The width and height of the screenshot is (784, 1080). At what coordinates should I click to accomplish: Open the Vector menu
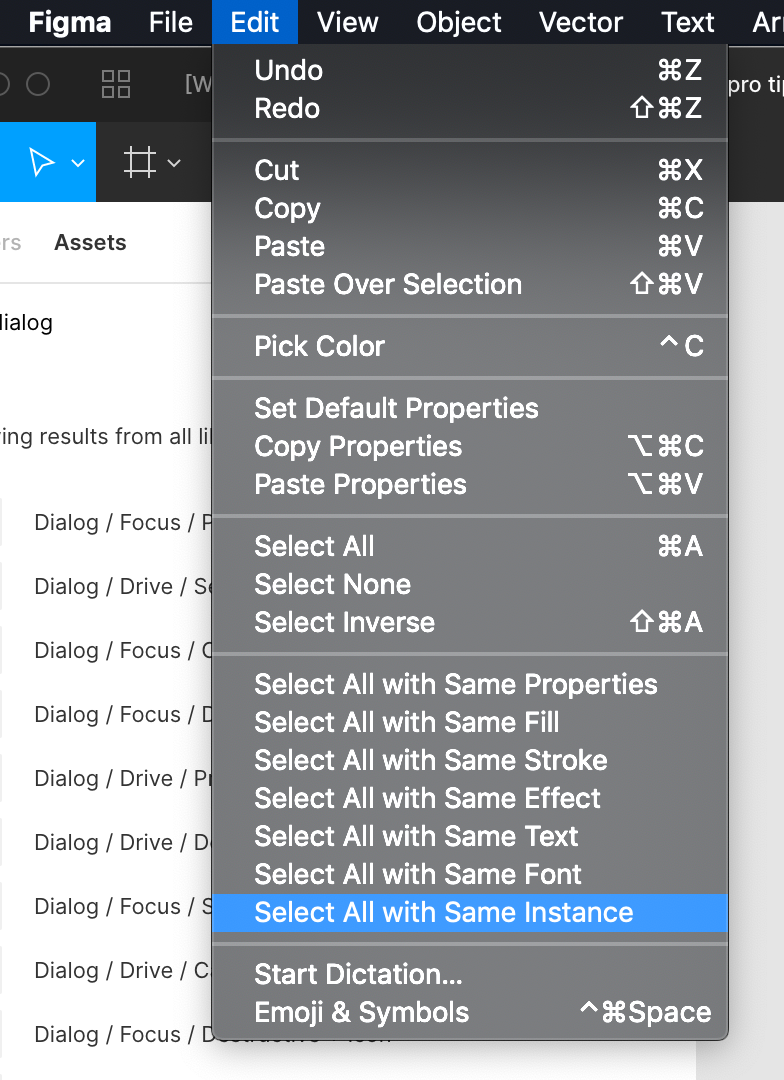point(580,22)
